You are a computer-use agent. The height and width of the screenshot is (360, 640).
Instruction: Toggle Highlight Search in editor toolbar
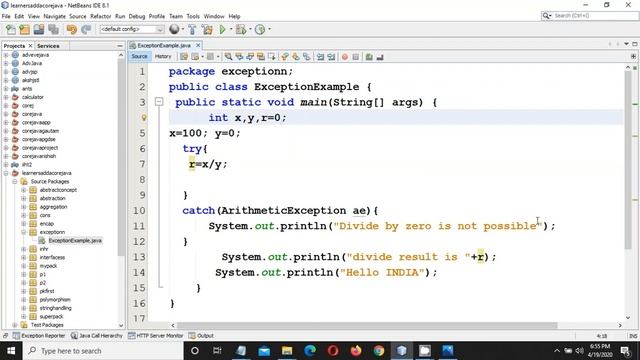260,57
